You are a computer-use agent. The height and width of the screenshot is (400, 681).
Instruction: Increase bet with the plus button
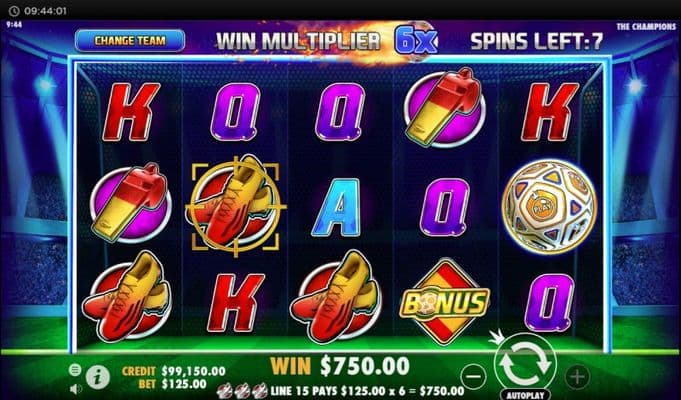tap(577, 376)
